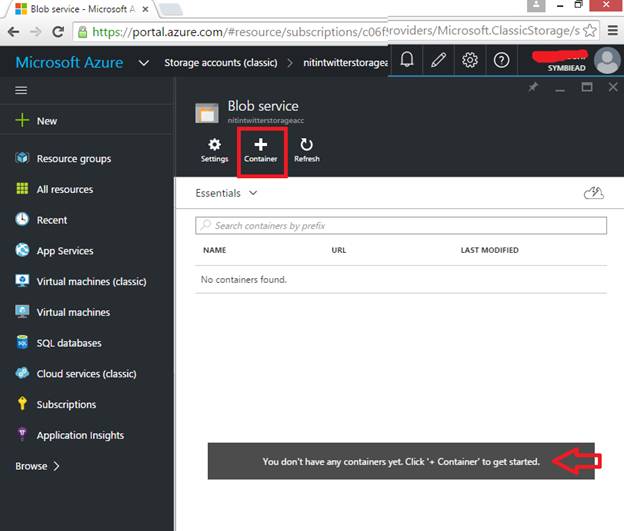
Task: Open SQL databases
Action: tap(58, 343)
